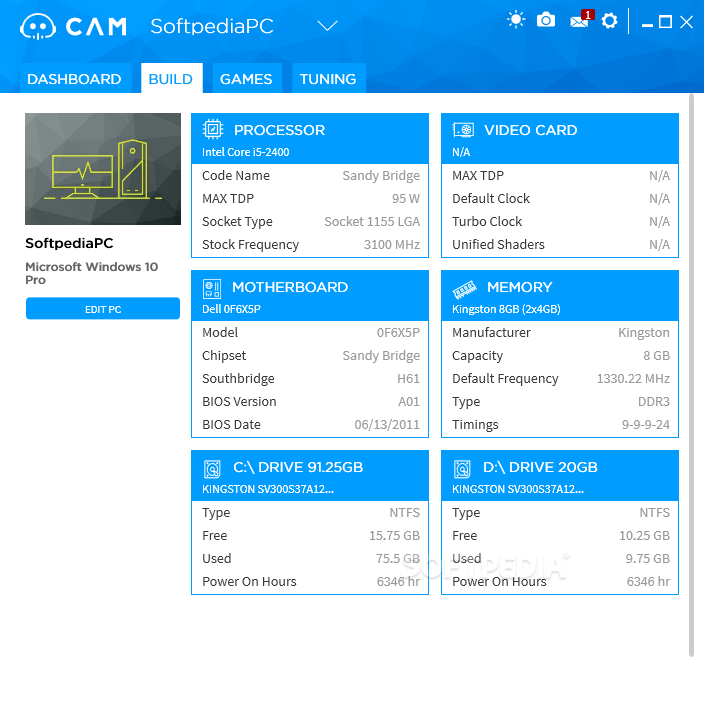Click the Turbo Clock row label
Screen dimensions: 704x712
coord(487,222)
